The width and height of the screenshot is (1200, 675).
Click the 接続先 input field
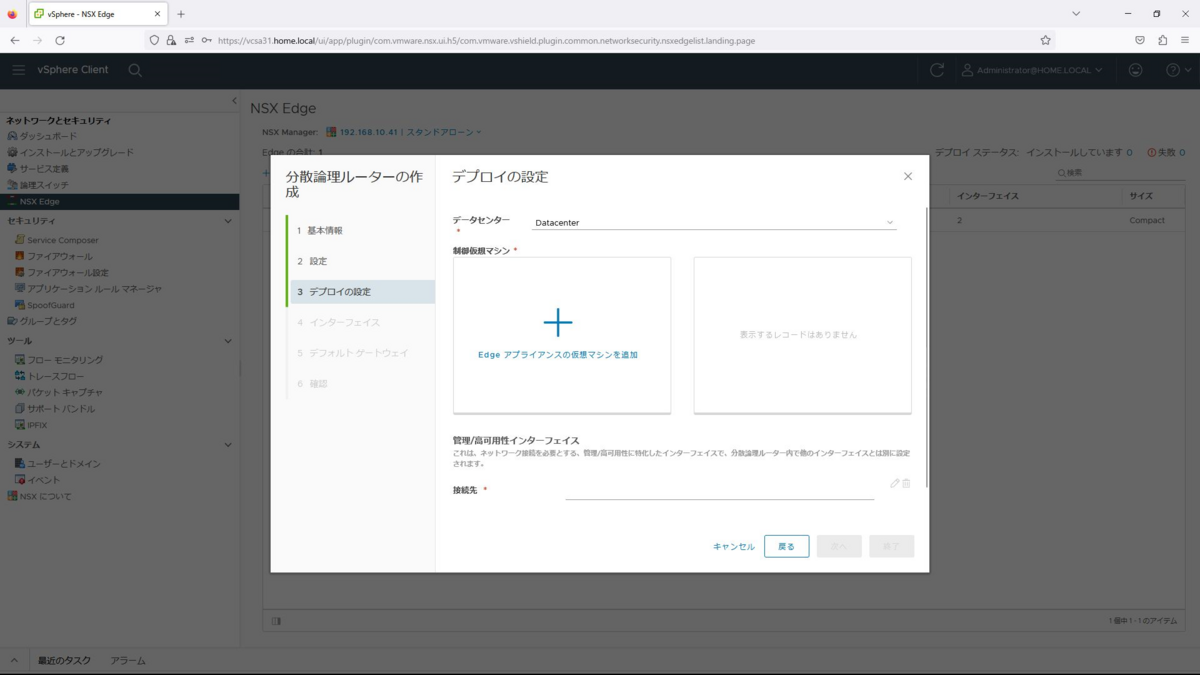pyautogui.click(x=720, y=489)
